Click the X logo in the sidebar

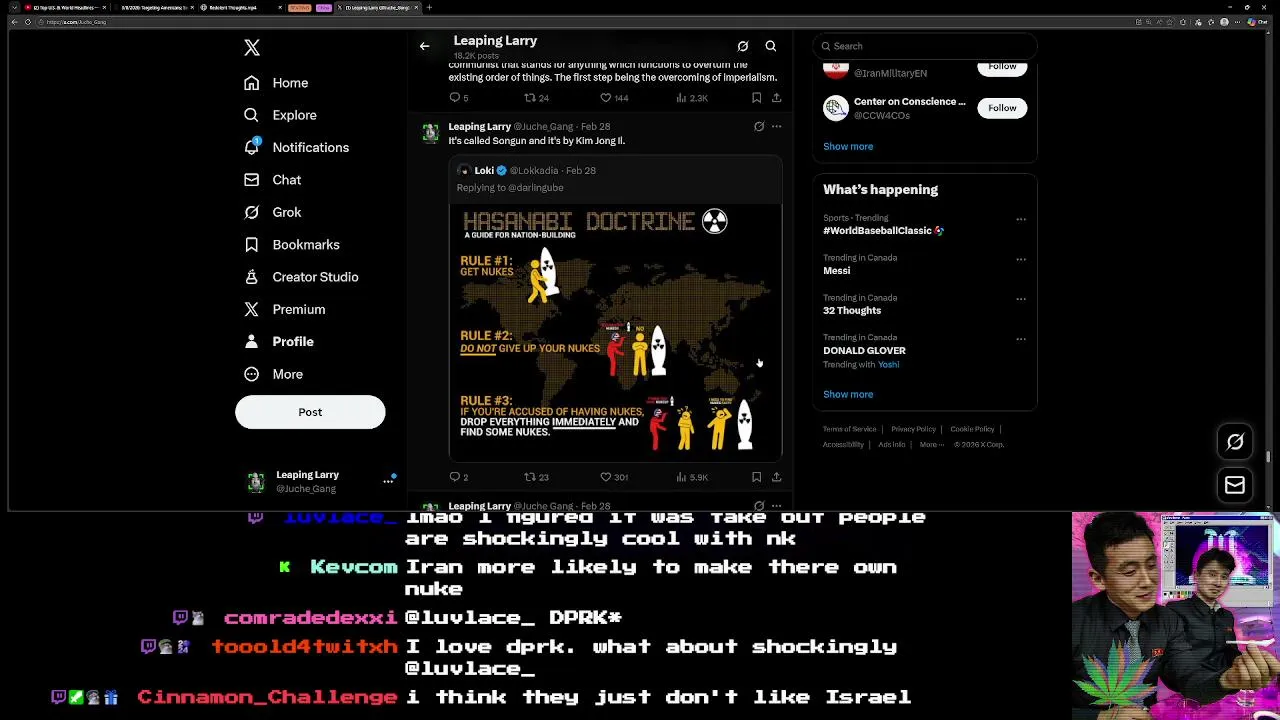pyautogui.click(x=252, y=47)
